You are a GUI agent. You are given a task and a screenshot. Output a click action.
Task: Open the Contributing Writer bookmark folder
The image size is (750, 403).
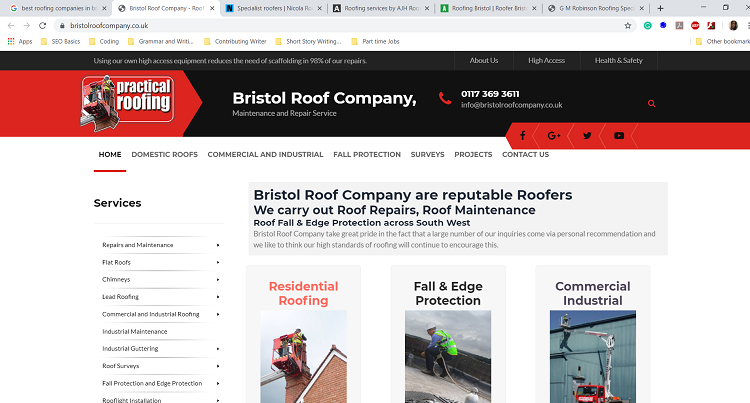[235, 42]
